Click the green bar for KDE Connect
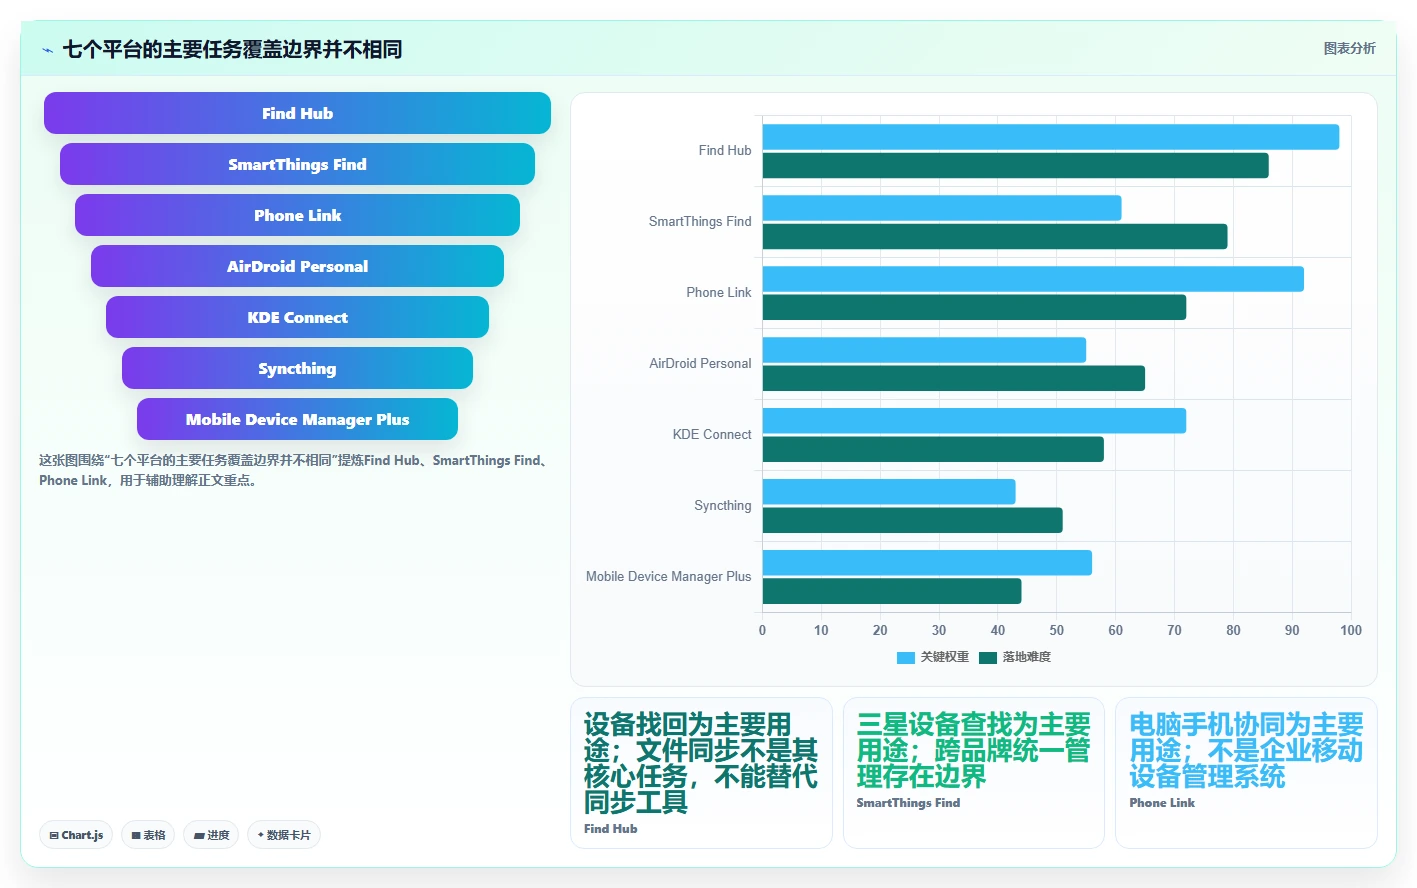 tap(933, 450)
